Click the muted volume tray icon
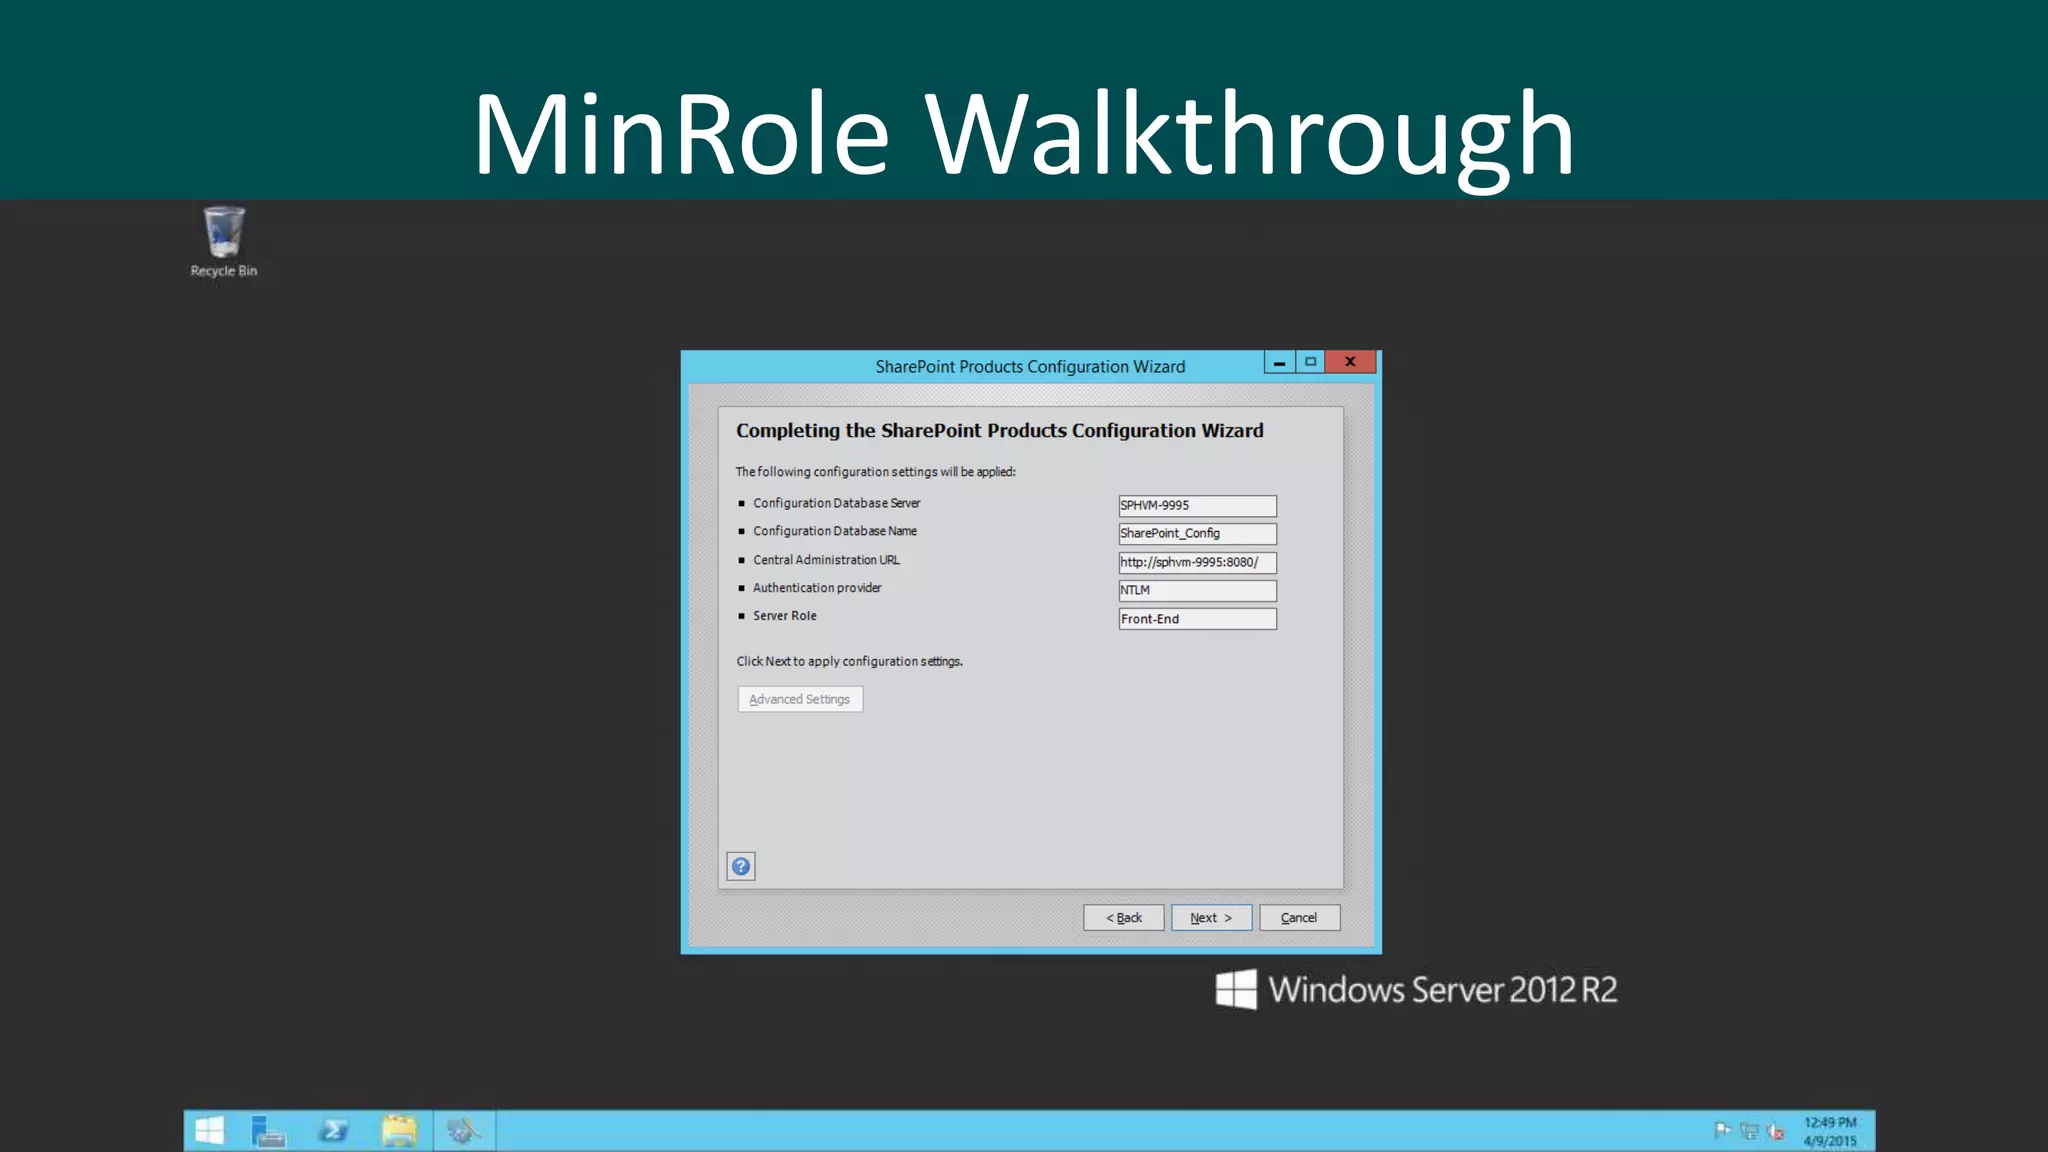 [1776, 1131]
